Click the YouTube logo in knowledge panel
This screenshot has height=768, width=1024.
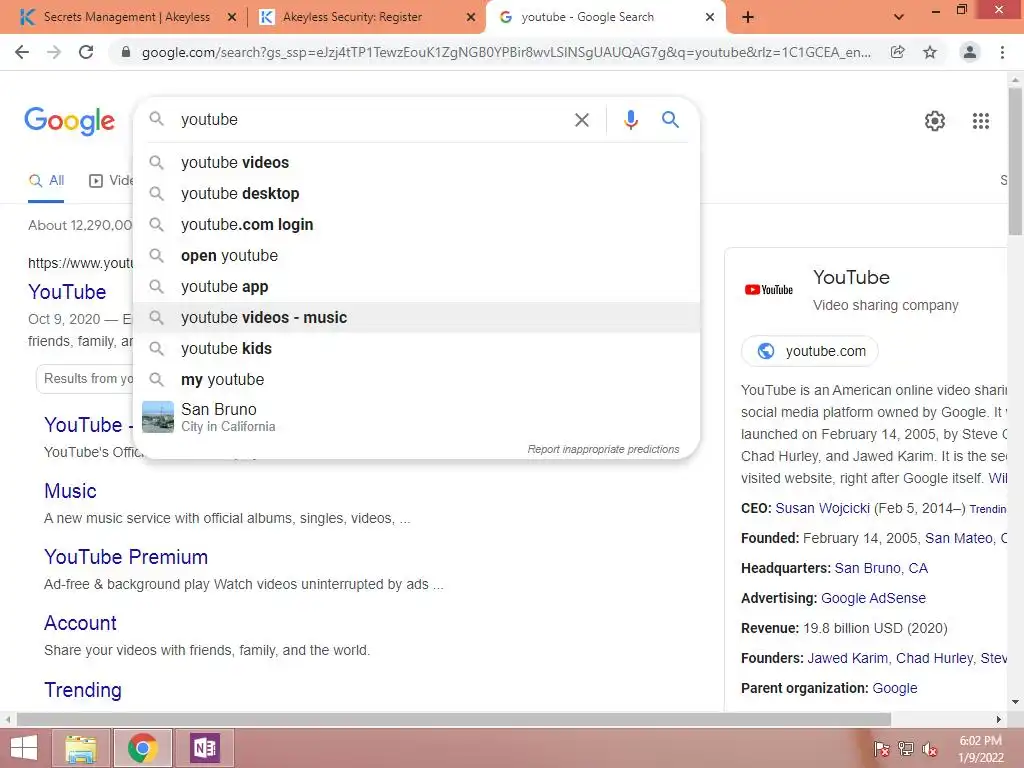(x=769, y=290)
